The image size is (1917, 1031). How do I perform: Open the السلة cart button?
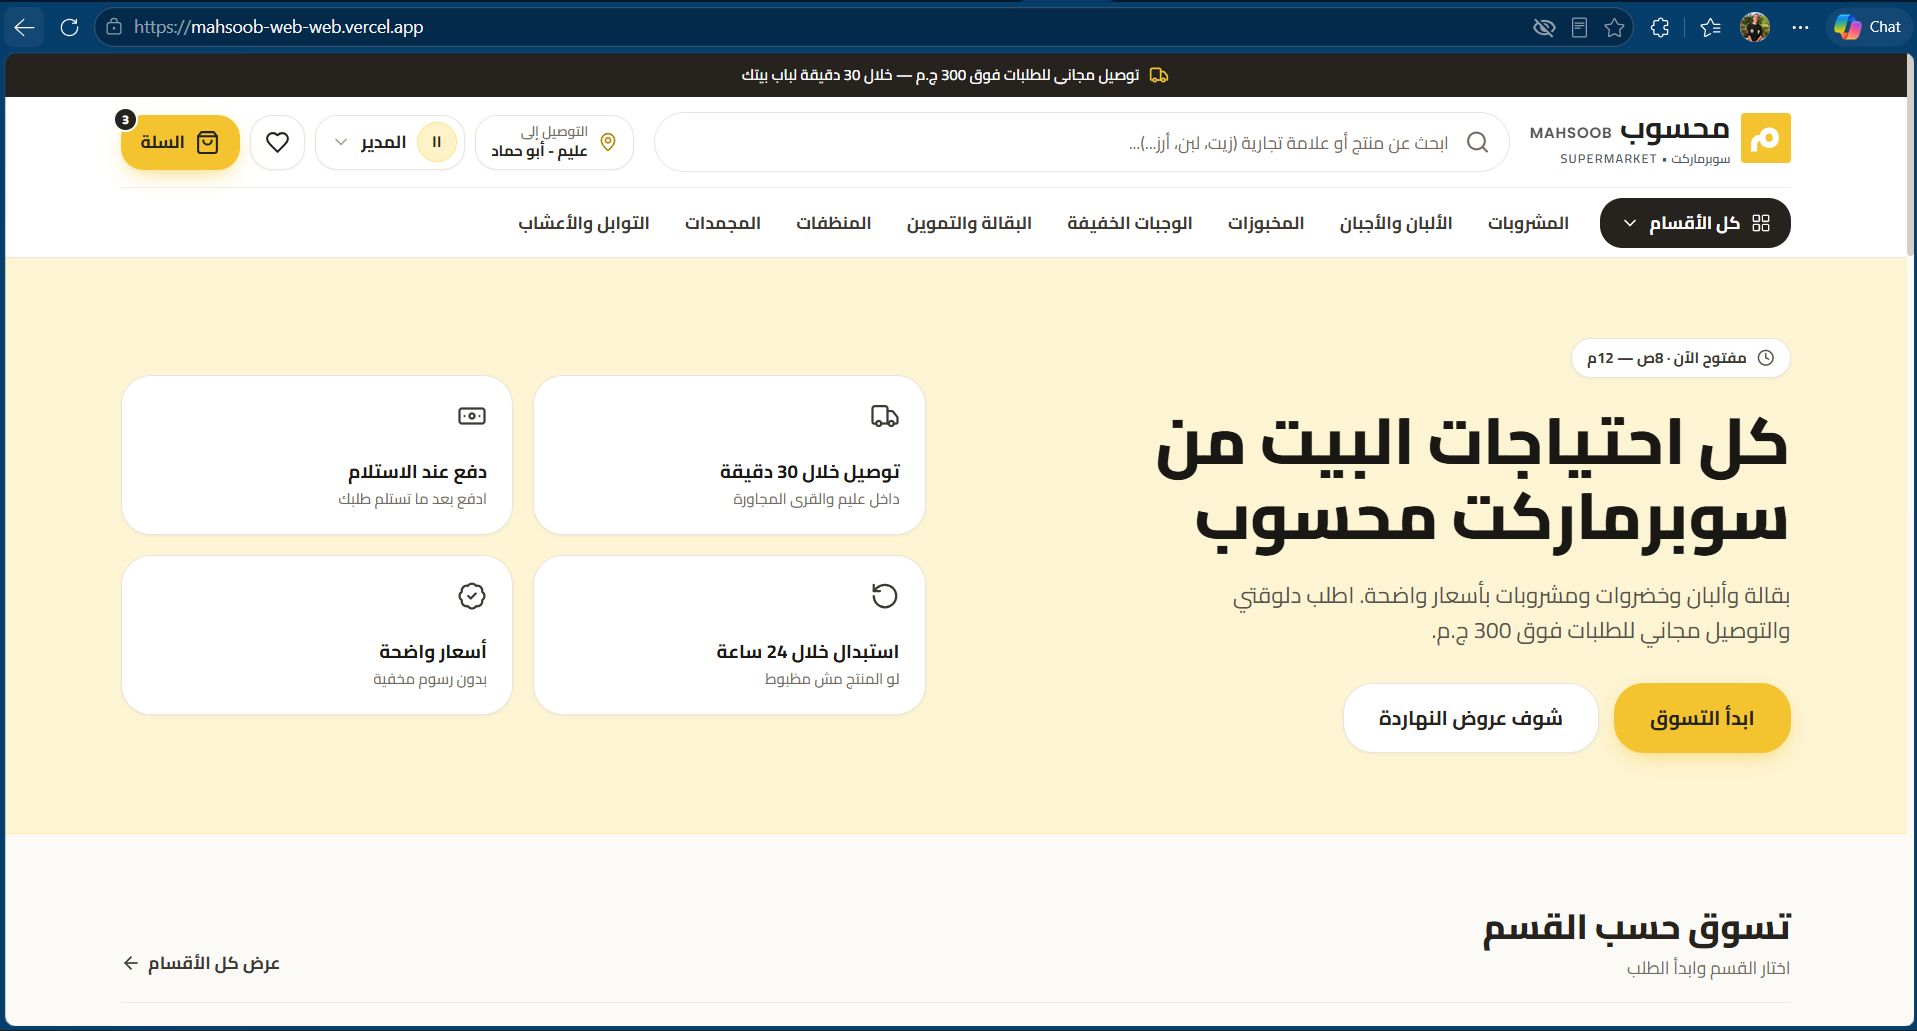click(x=180, y=142)
